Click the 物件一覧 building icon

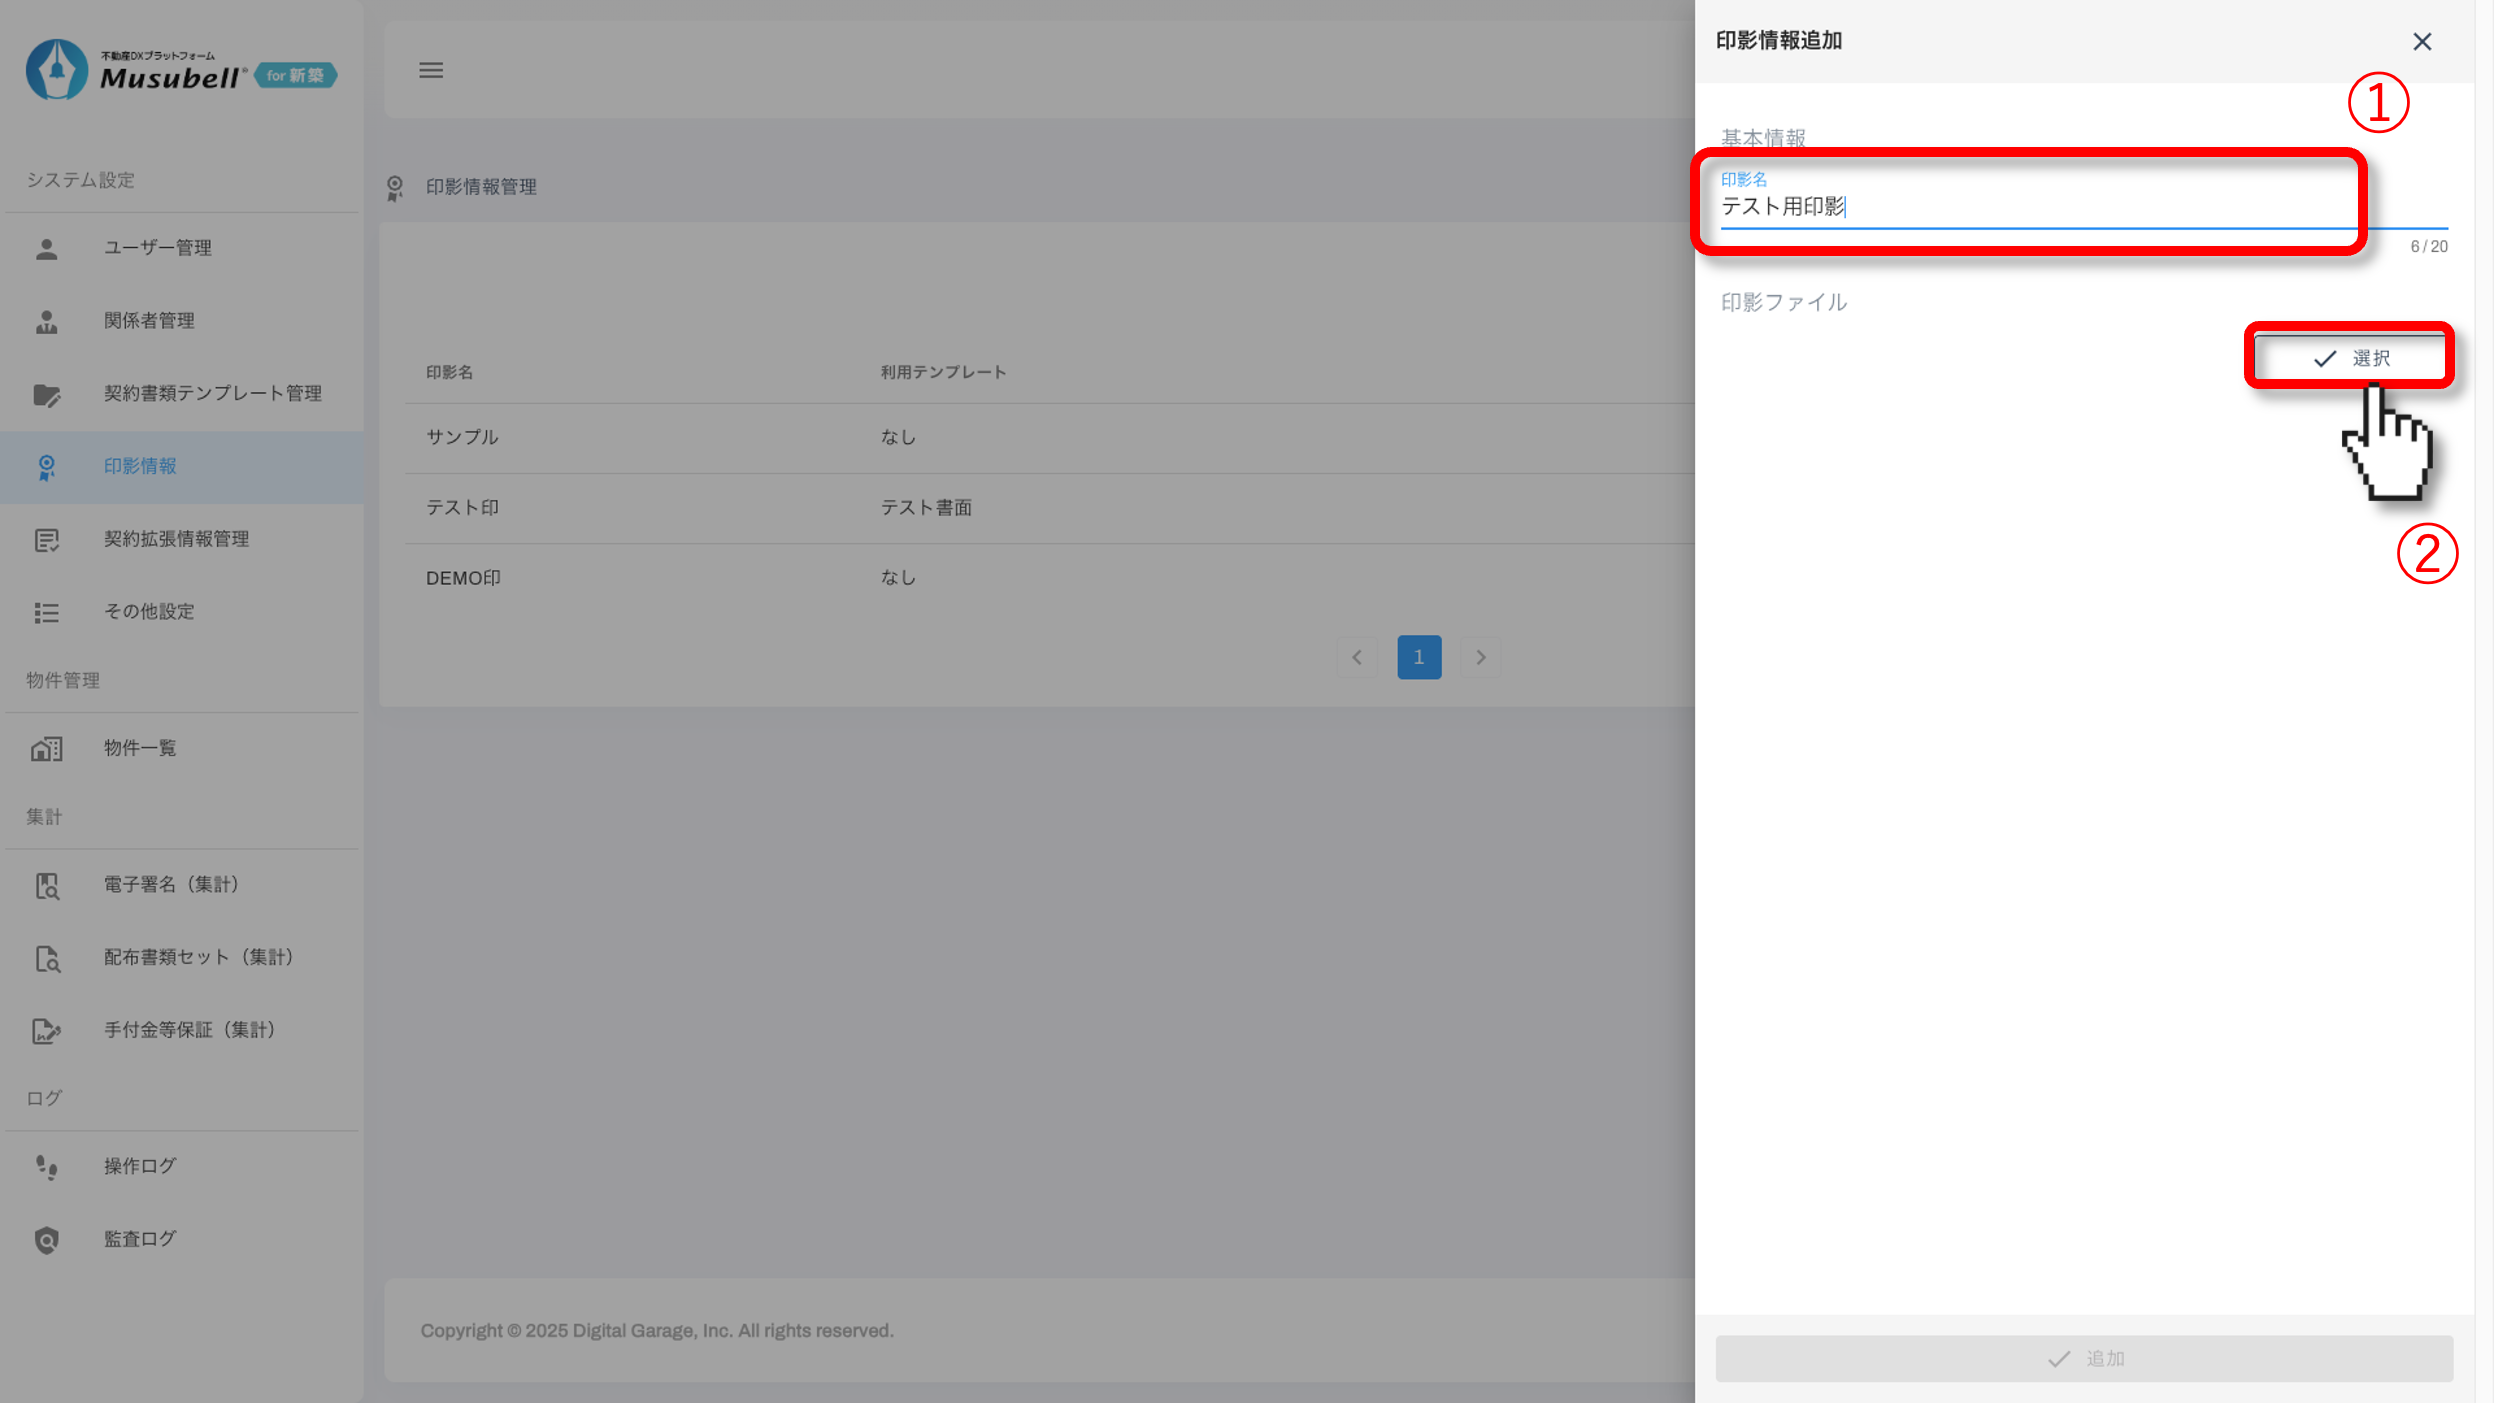[x=46, y=749]
